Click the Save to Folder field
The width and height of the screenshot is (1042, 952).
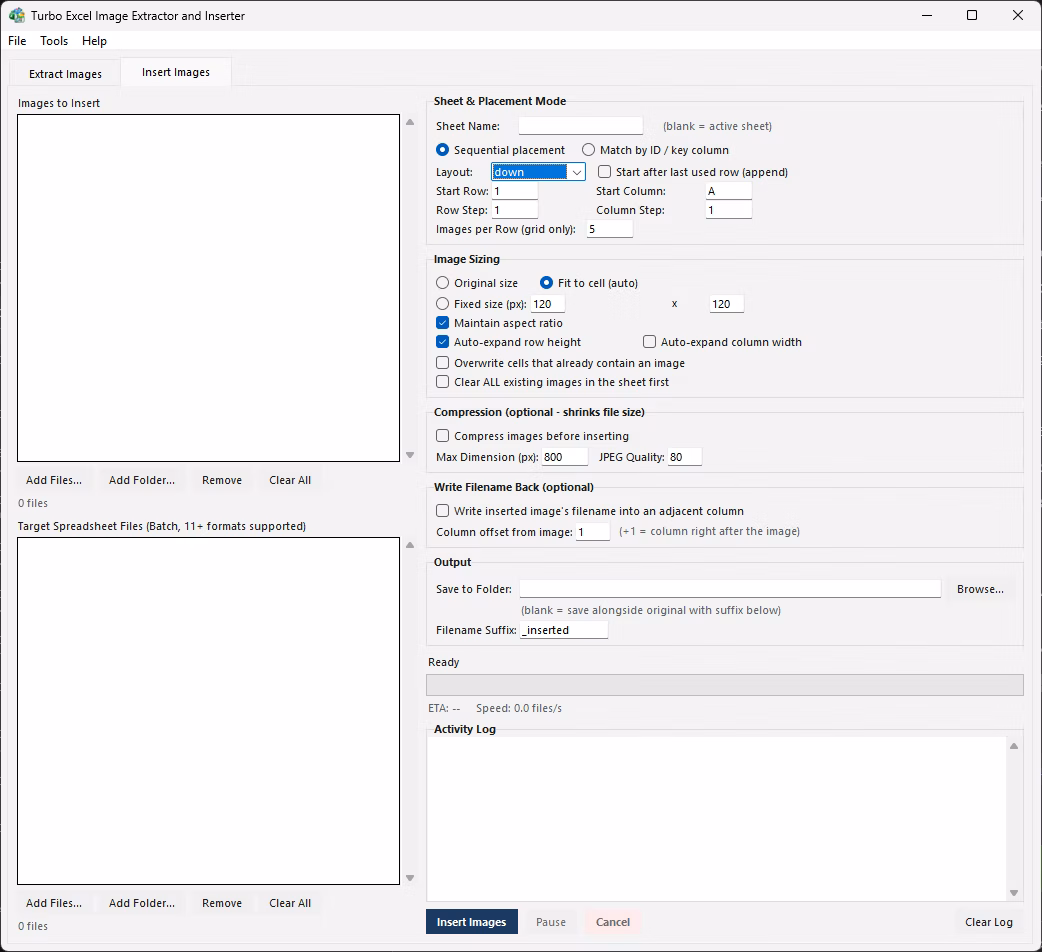click(730, 589)
